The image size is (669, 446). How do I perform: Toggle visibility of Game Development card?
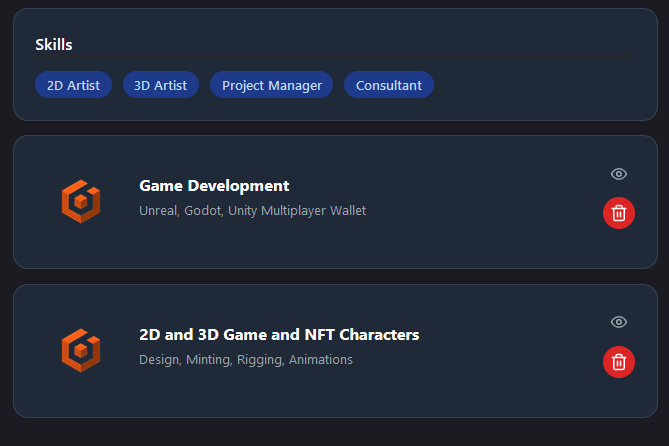click(619, 174)
